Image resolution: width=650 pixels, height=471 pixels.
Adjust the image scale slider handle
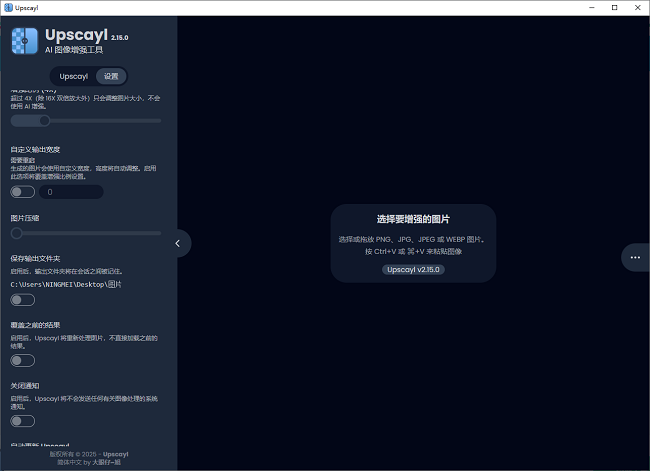45,121
